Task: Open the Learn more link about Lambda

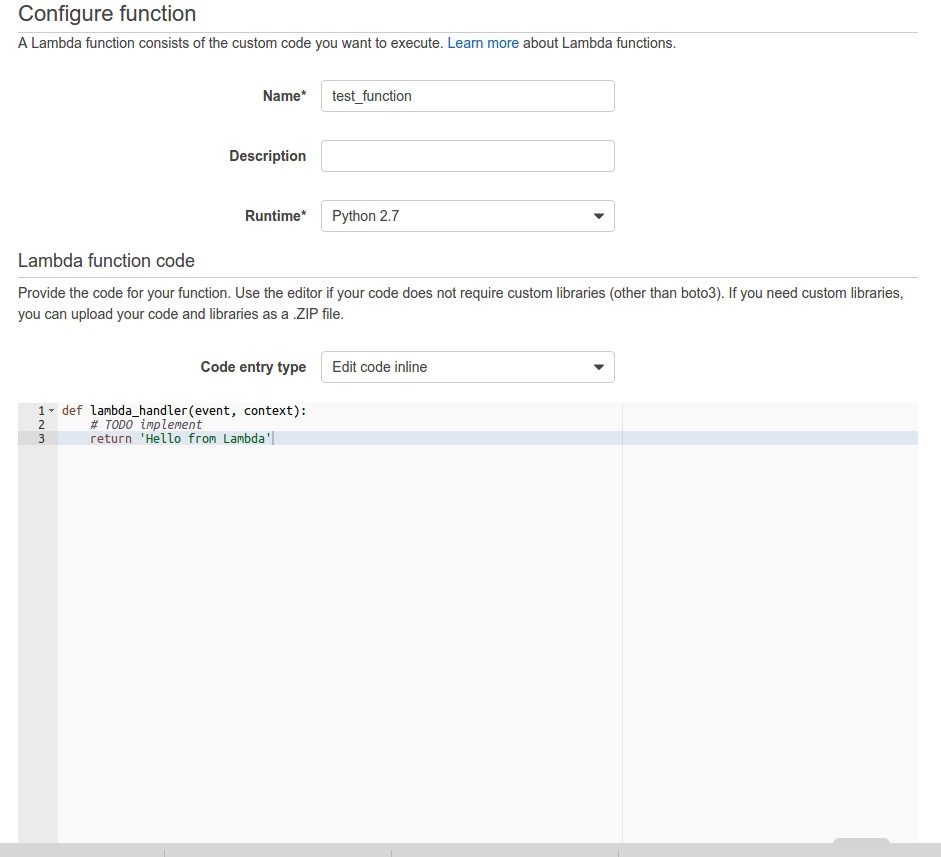Action: (483, 43)
